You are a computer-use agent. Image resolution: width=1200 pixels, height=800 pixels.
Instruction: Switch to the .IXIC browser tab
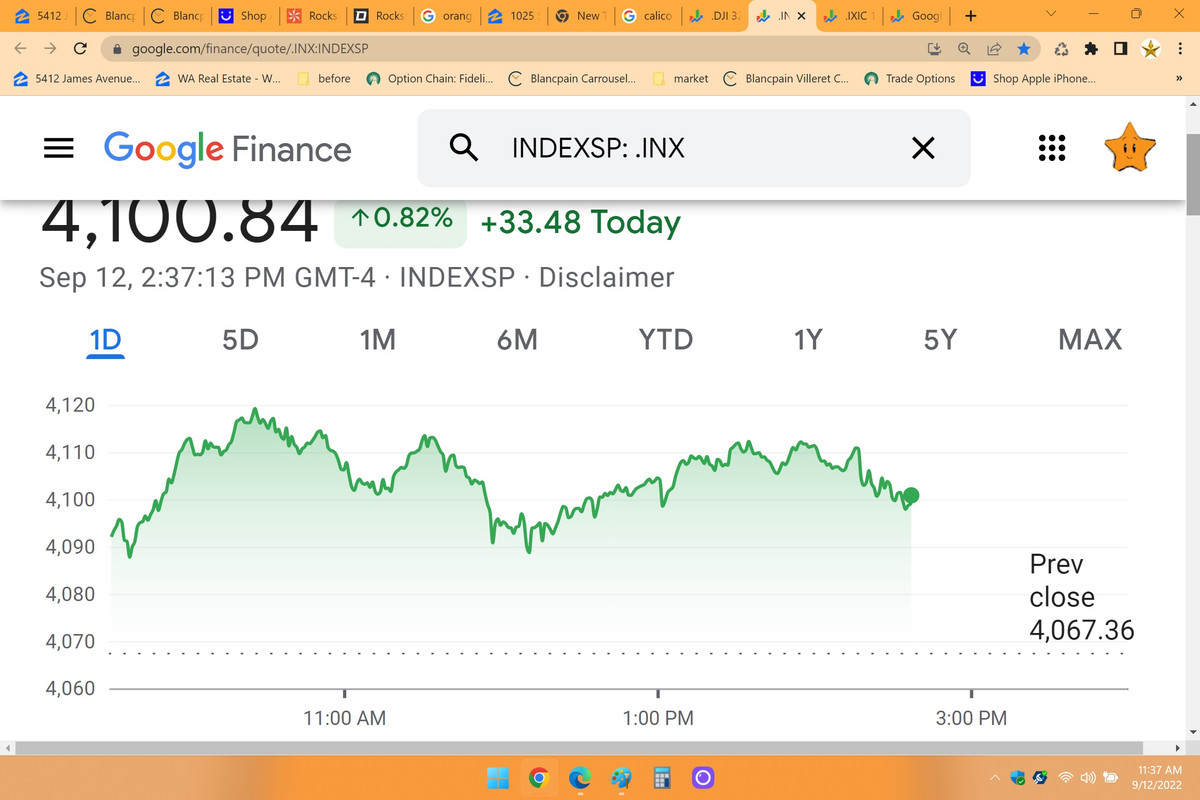(848, 16)
